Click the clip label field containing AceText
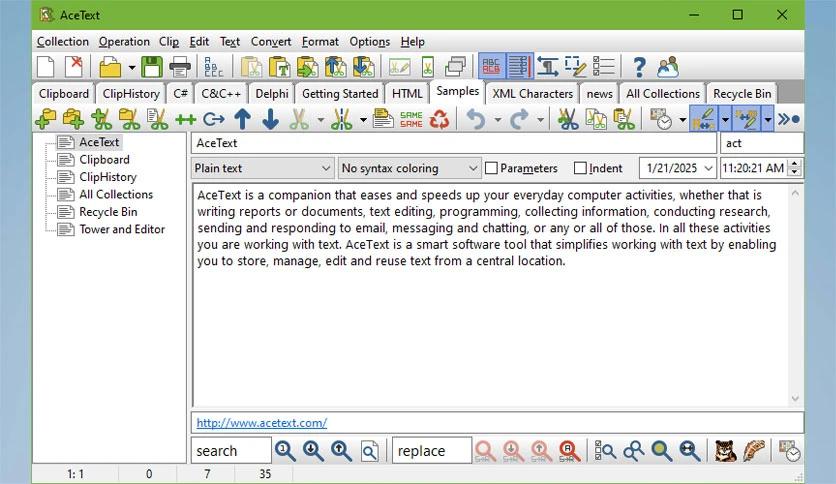The image size is (836, 484). tap(454, 143)
